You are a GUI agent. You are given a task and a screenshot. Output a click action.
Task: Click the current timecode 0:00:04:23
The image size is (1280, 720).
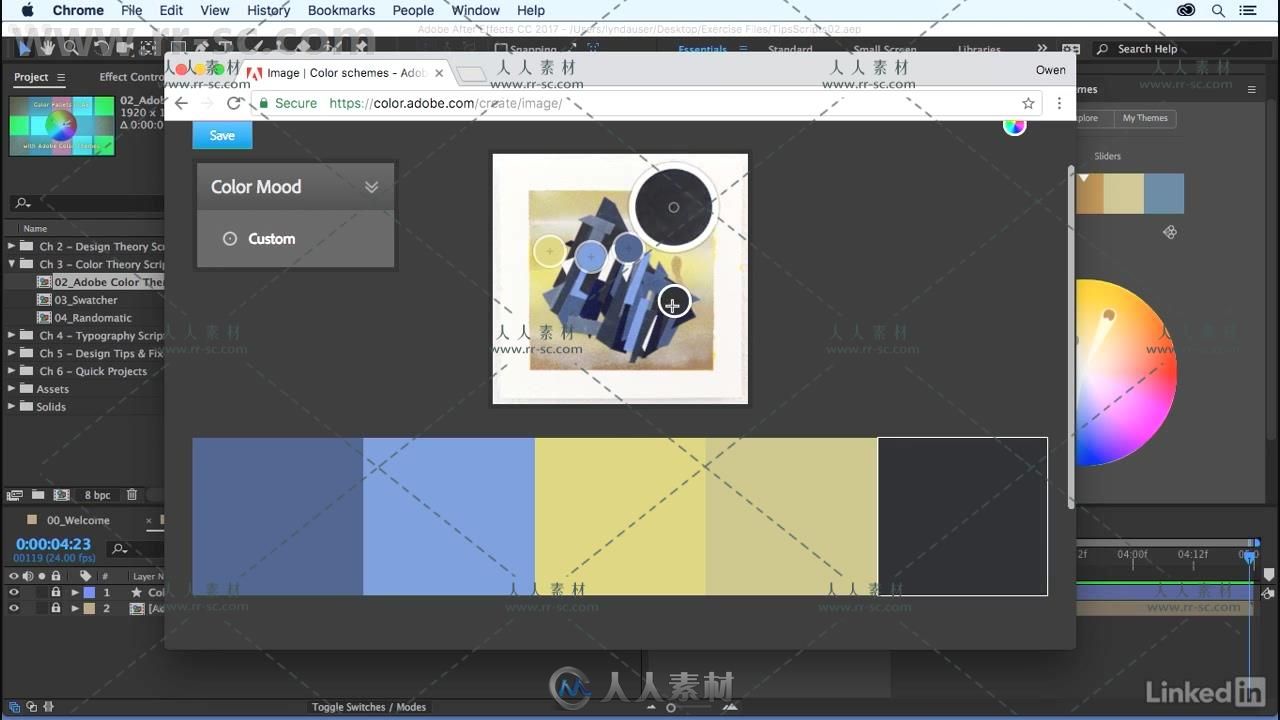53,544
